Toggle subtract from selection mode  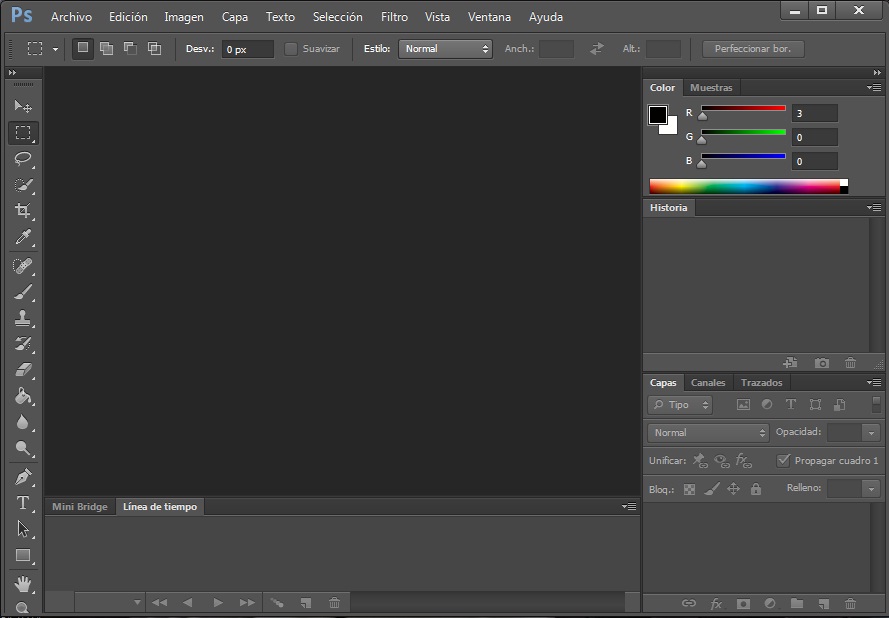(x=130, y=49)
